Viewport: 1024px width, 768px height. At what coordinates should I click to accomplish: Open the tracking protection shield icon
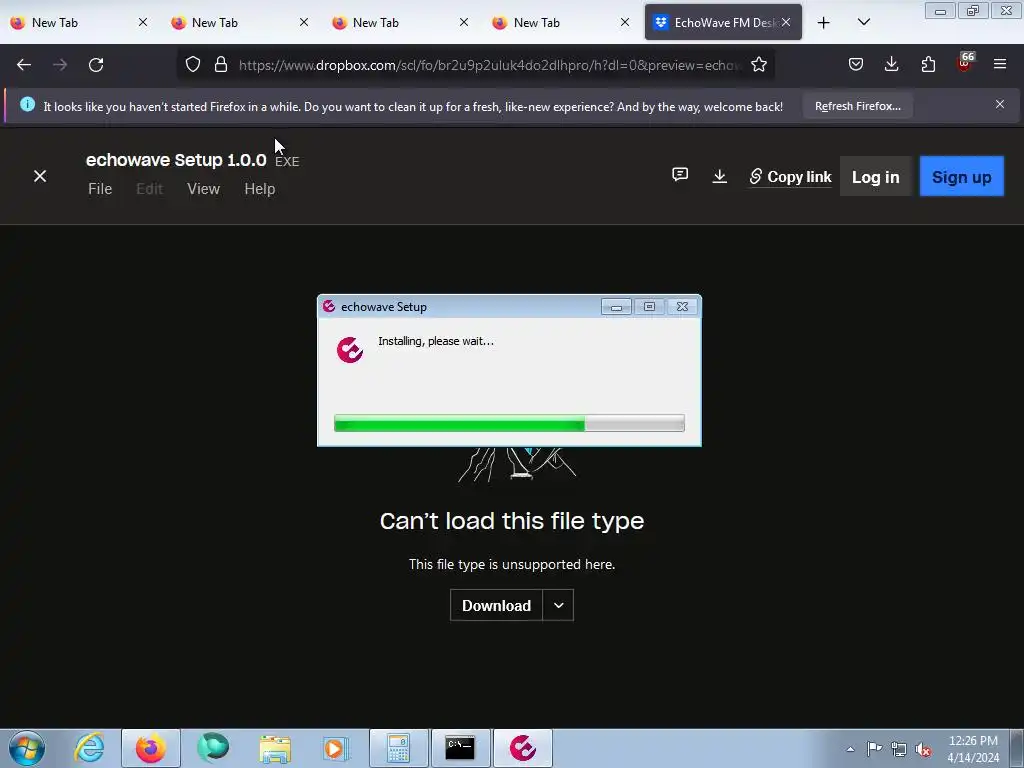193,65
